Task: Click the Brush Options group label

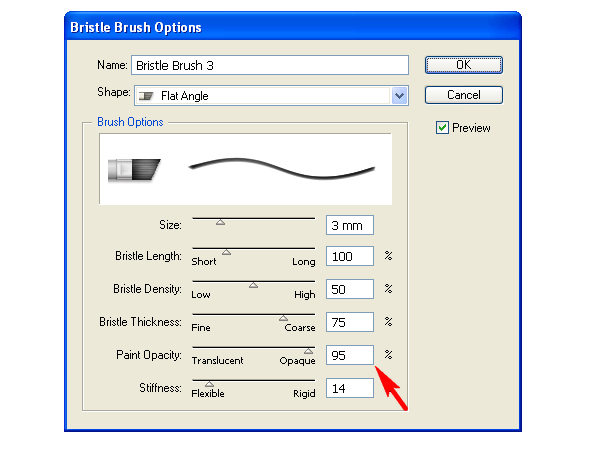Action: click(x=130, y=122)
